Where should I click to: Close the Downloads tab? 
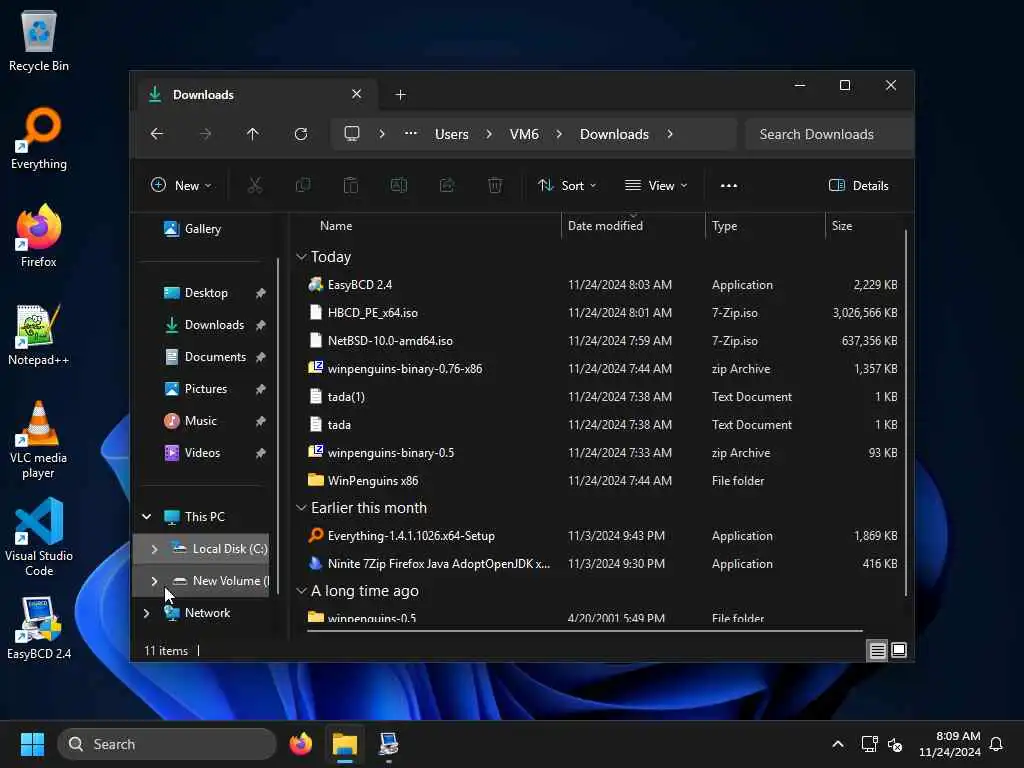pos(357,94)
